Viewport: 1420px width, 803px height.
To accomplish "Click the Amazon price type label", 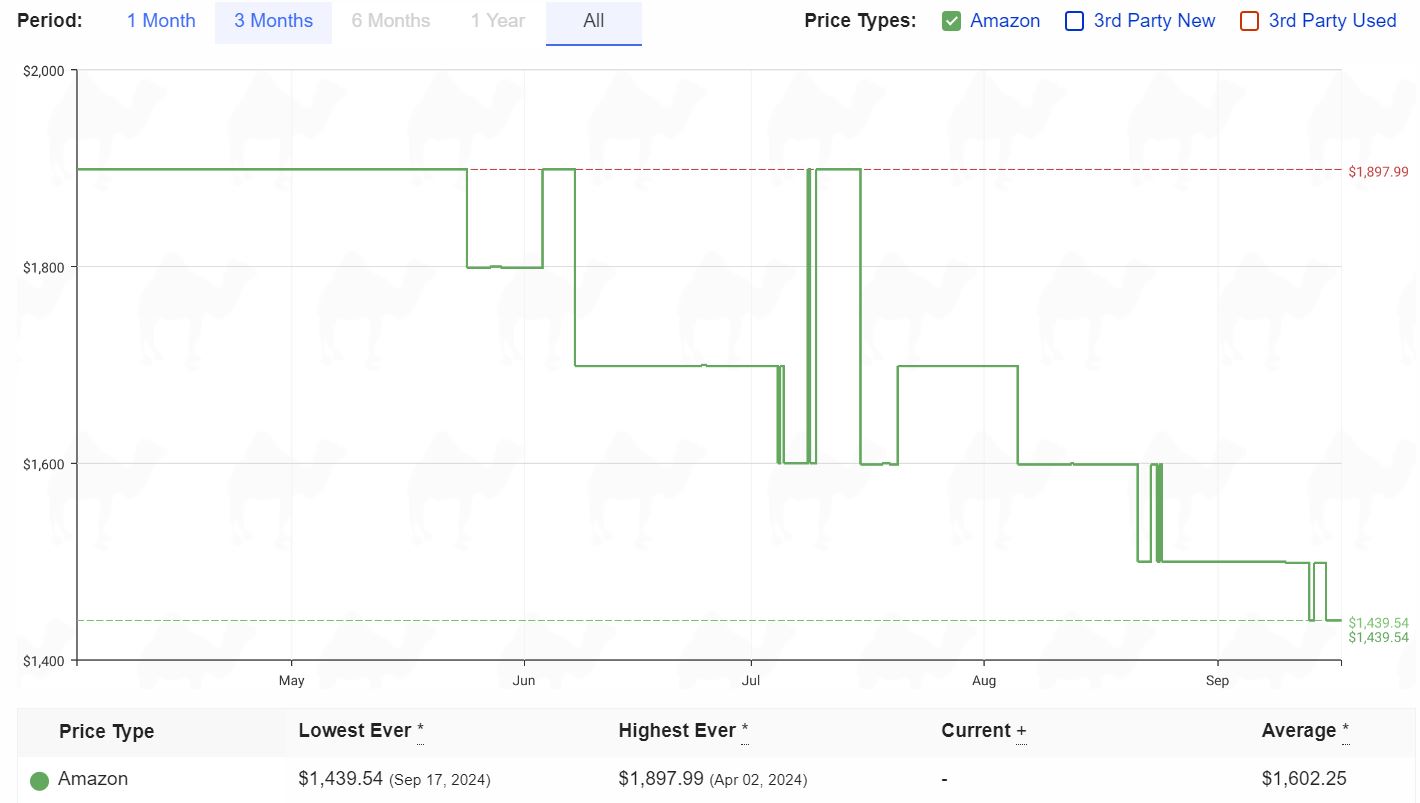I will (x=1005, y=21).
